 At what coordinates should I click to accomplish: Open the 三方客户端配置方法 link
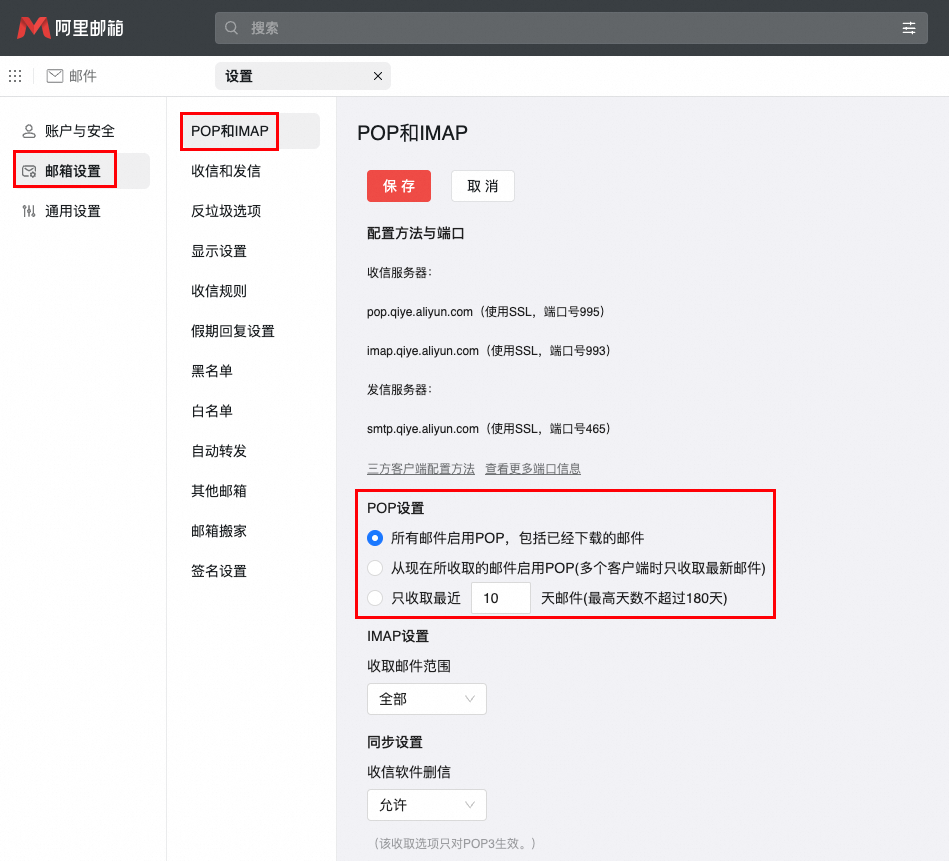click(419, 467)
